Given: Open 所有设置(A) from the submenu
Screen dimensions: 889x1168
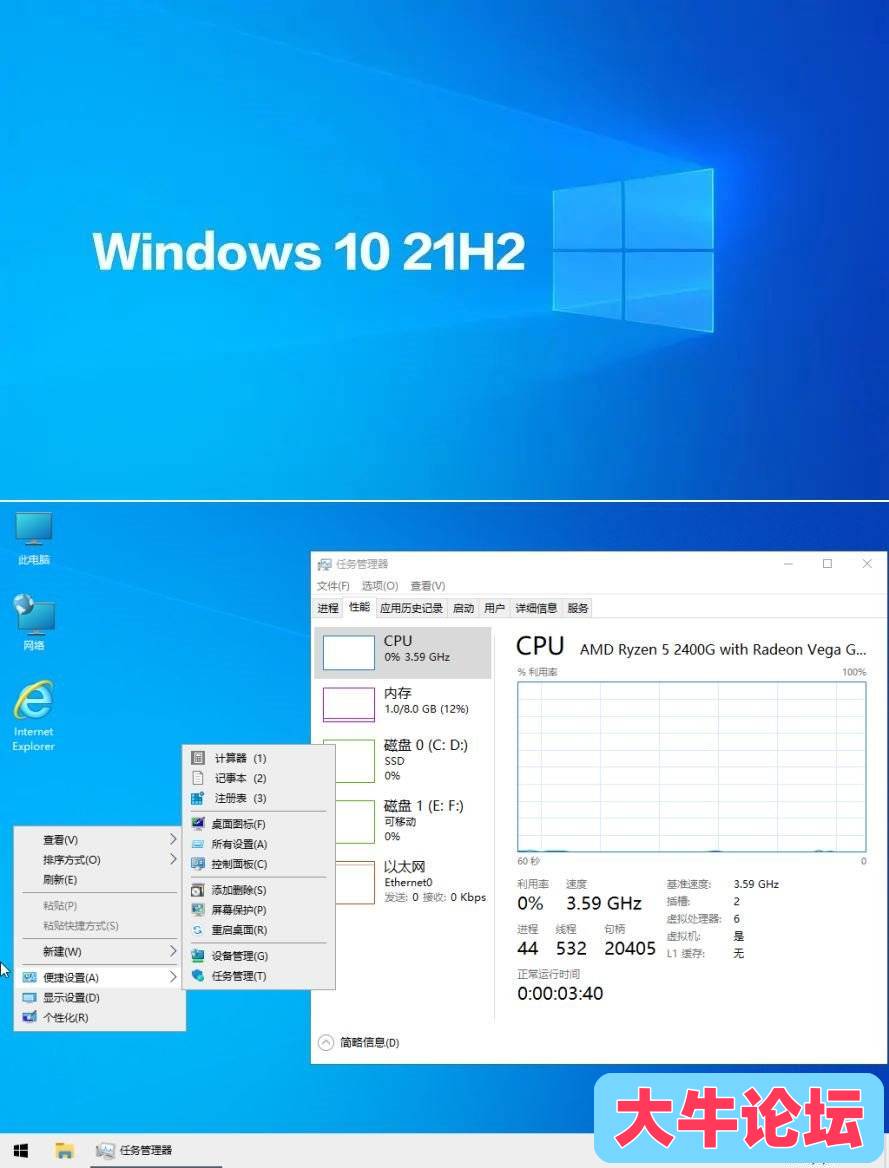Looking at the screenshot, I should (259, 844).
